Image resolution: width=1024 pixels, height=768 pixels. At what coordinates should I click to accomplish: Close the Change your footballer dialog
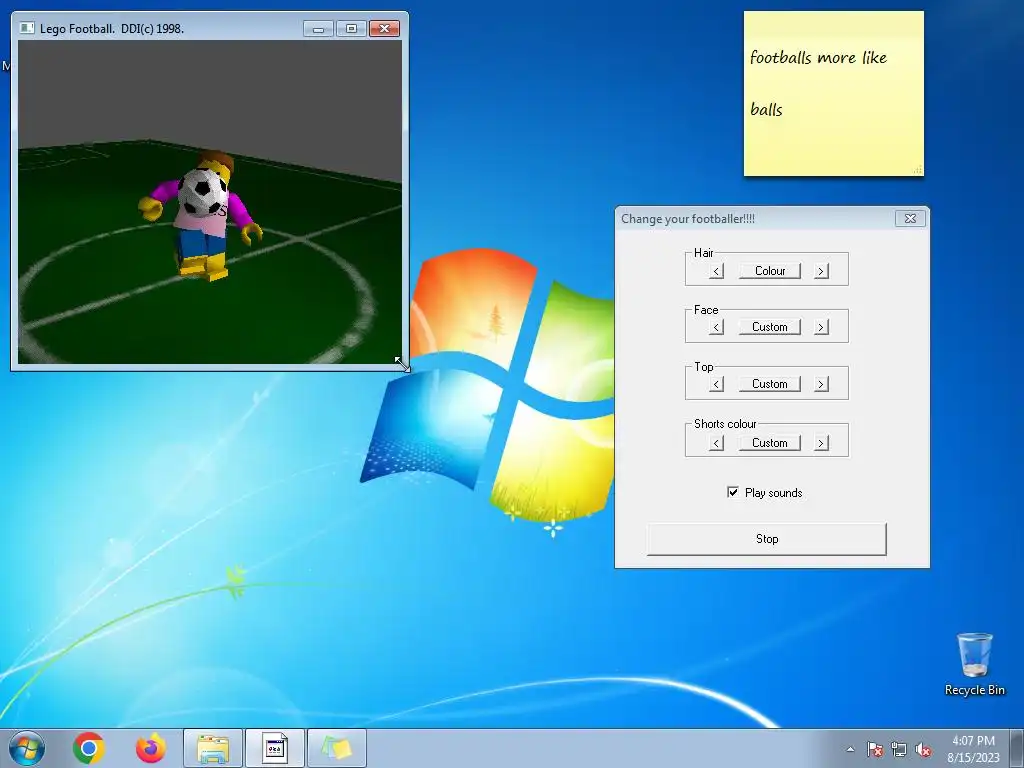[910, 219]
